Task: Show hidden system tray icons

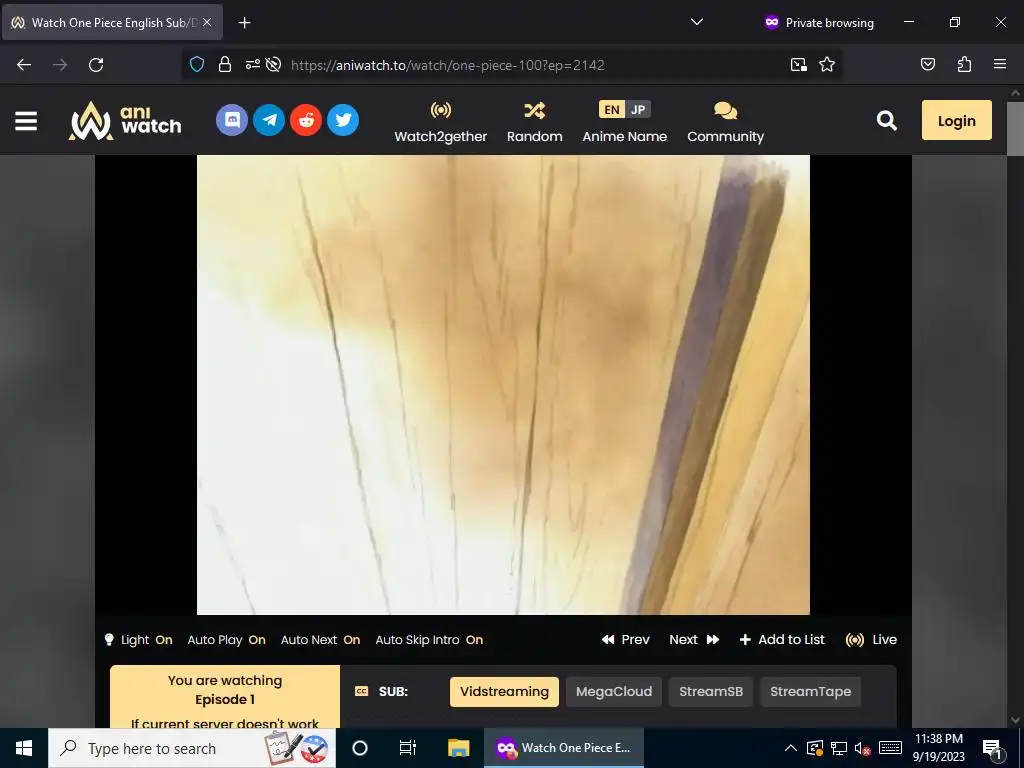Action: pyautogui.click(x=790, y=748)
